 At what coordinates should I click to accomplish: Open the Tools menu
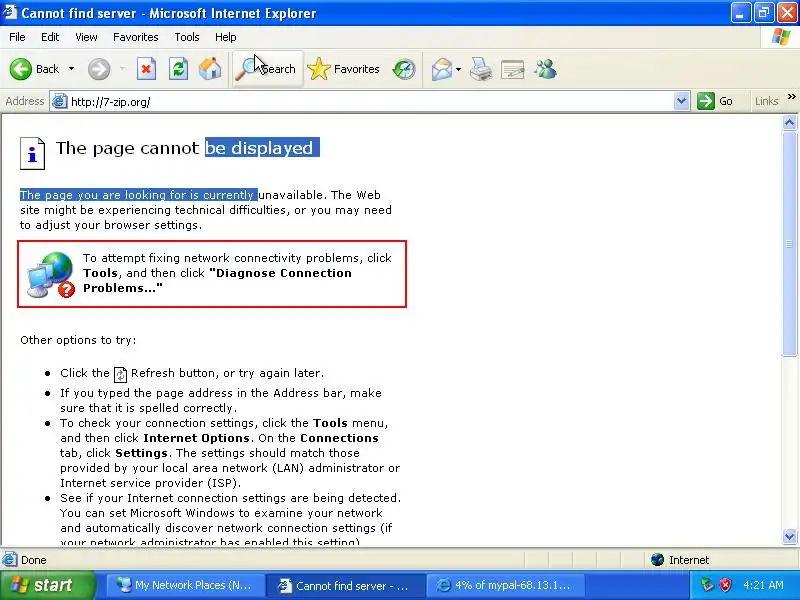point(187,37)
